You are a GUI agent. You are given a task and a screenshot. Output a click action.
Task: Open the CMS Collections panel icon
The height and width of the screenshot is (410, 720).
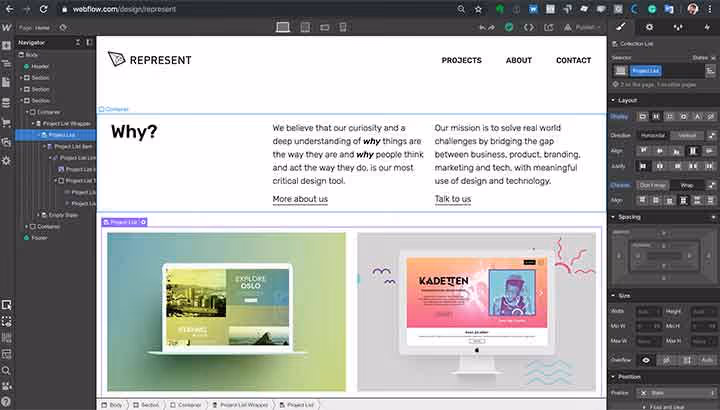tap(6, 102)
